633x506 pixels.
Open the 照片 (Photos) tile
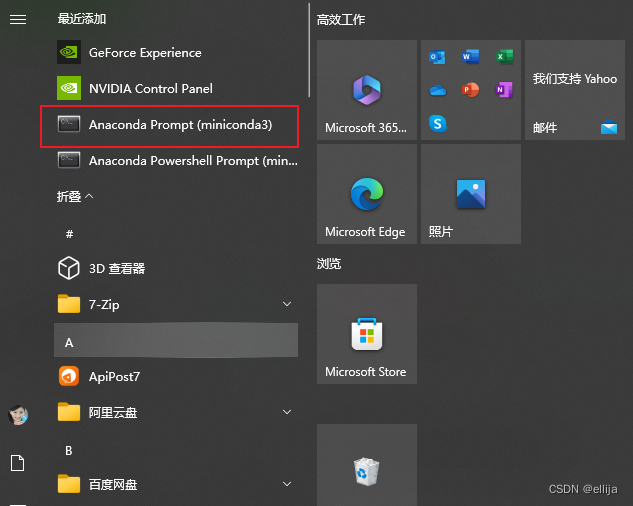470,194
